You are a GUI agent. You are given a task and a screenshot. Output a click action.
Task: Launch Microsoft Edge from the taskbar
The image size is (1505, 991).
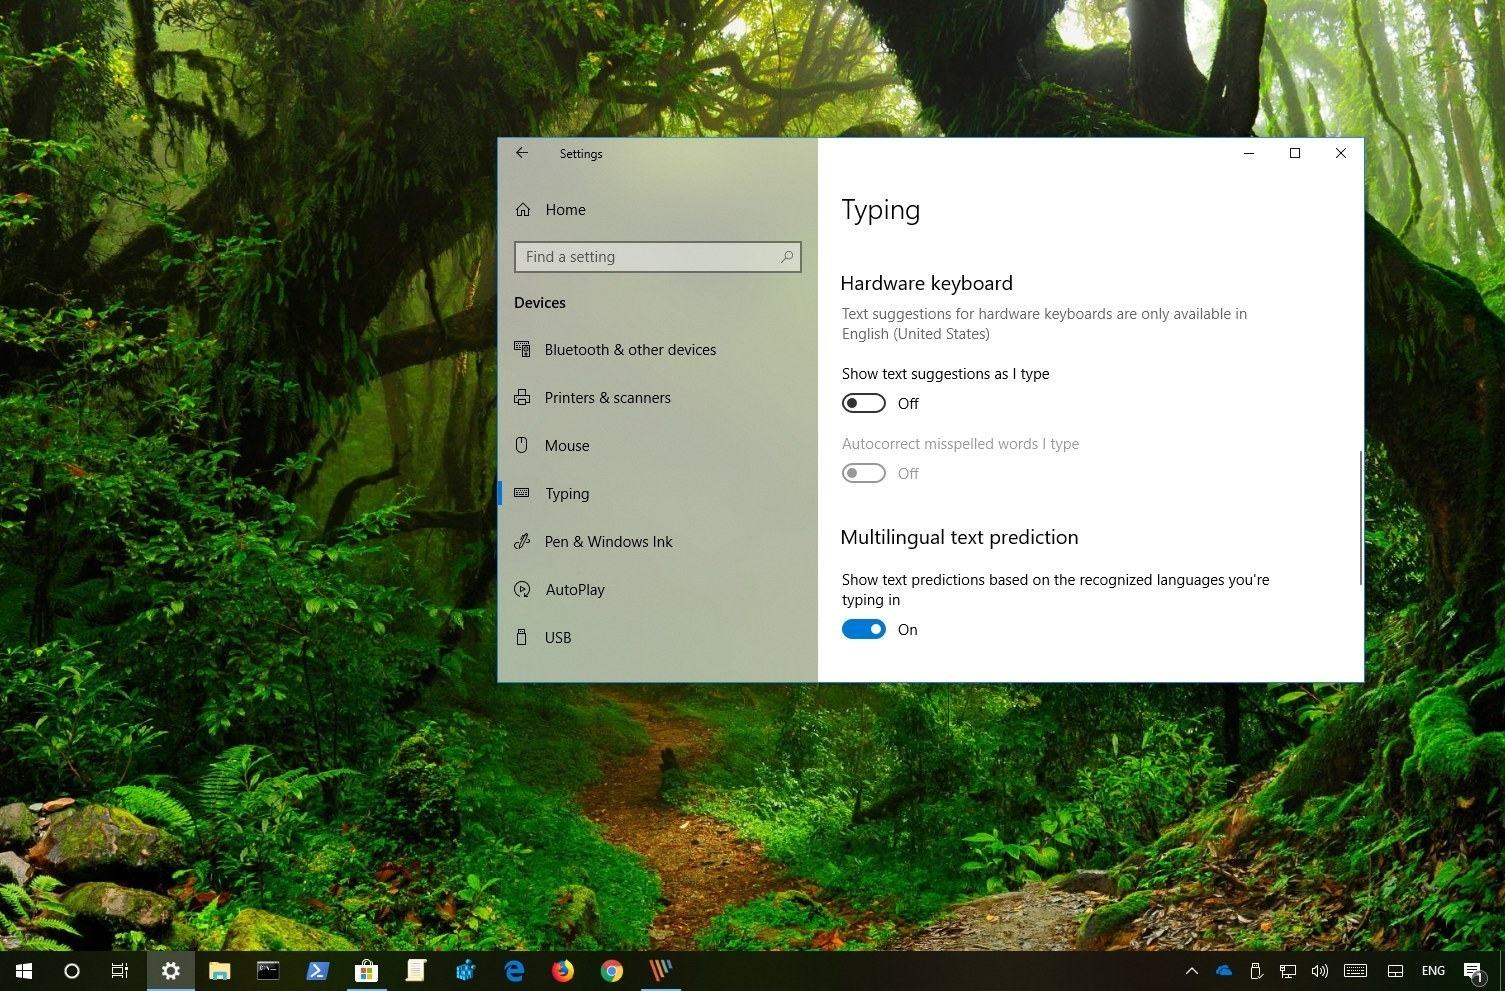coord(514,970)
